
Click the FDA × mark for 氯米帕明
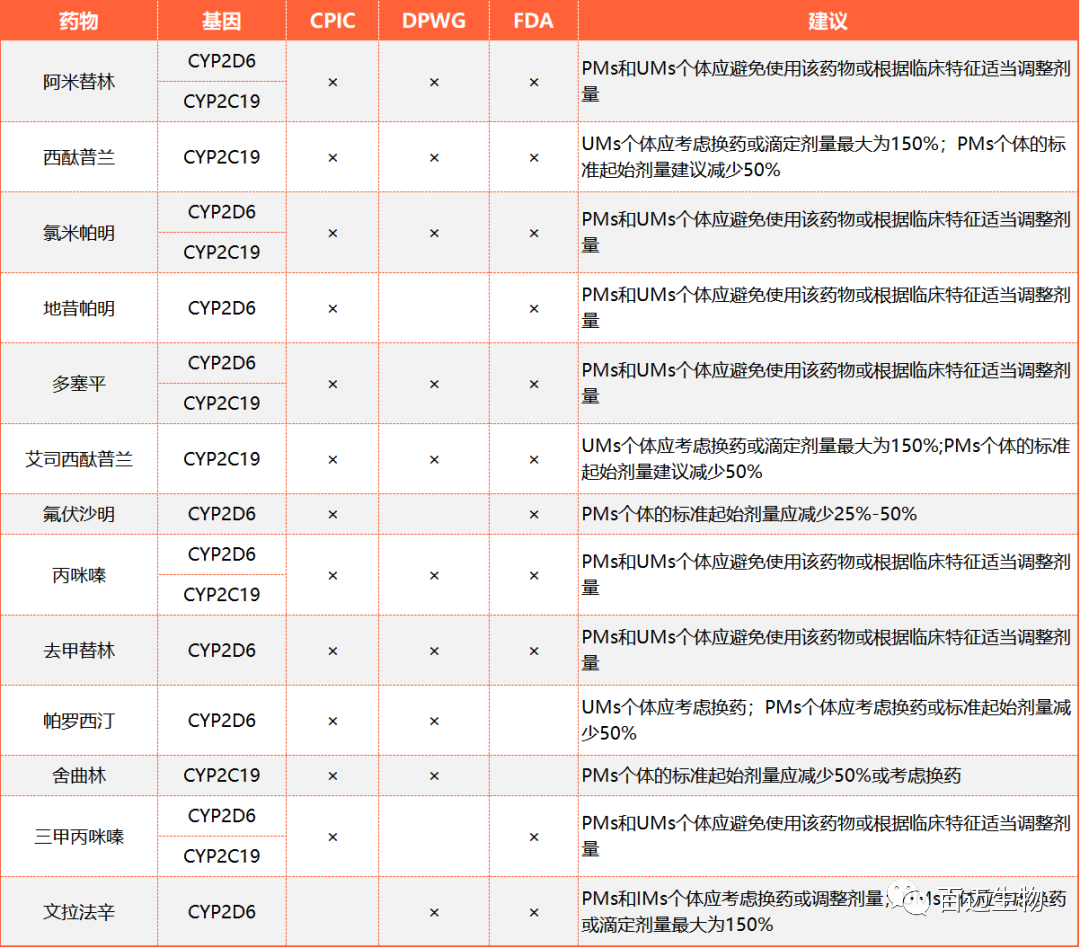[534, 234]
